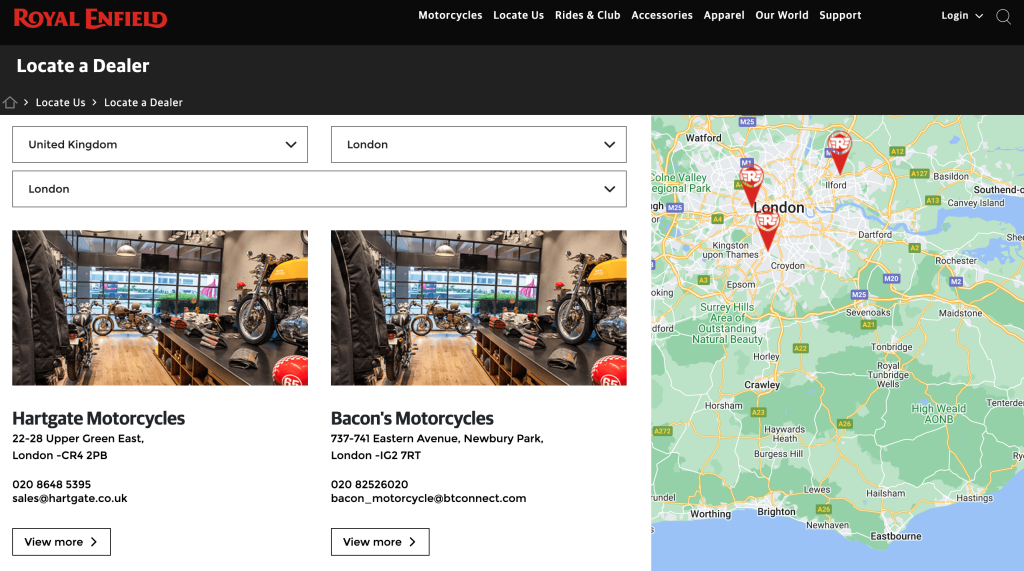1024x571 pixels.
Task: Email bacon_motorcycle@btconnect.com
Action: click(428, 498)
